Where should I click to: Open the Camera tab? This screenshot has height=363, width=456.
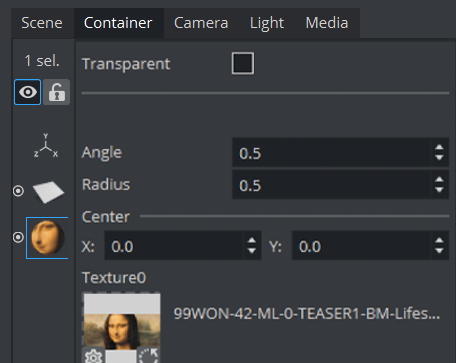coord(201,23)
